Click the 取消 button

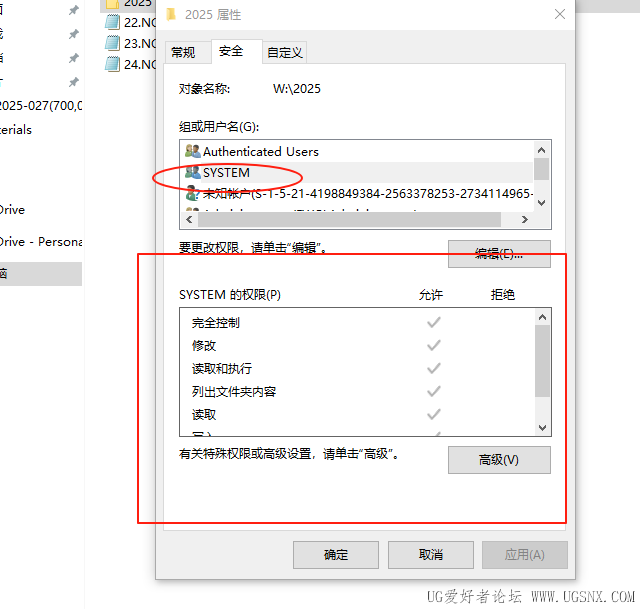coord(431,555)
